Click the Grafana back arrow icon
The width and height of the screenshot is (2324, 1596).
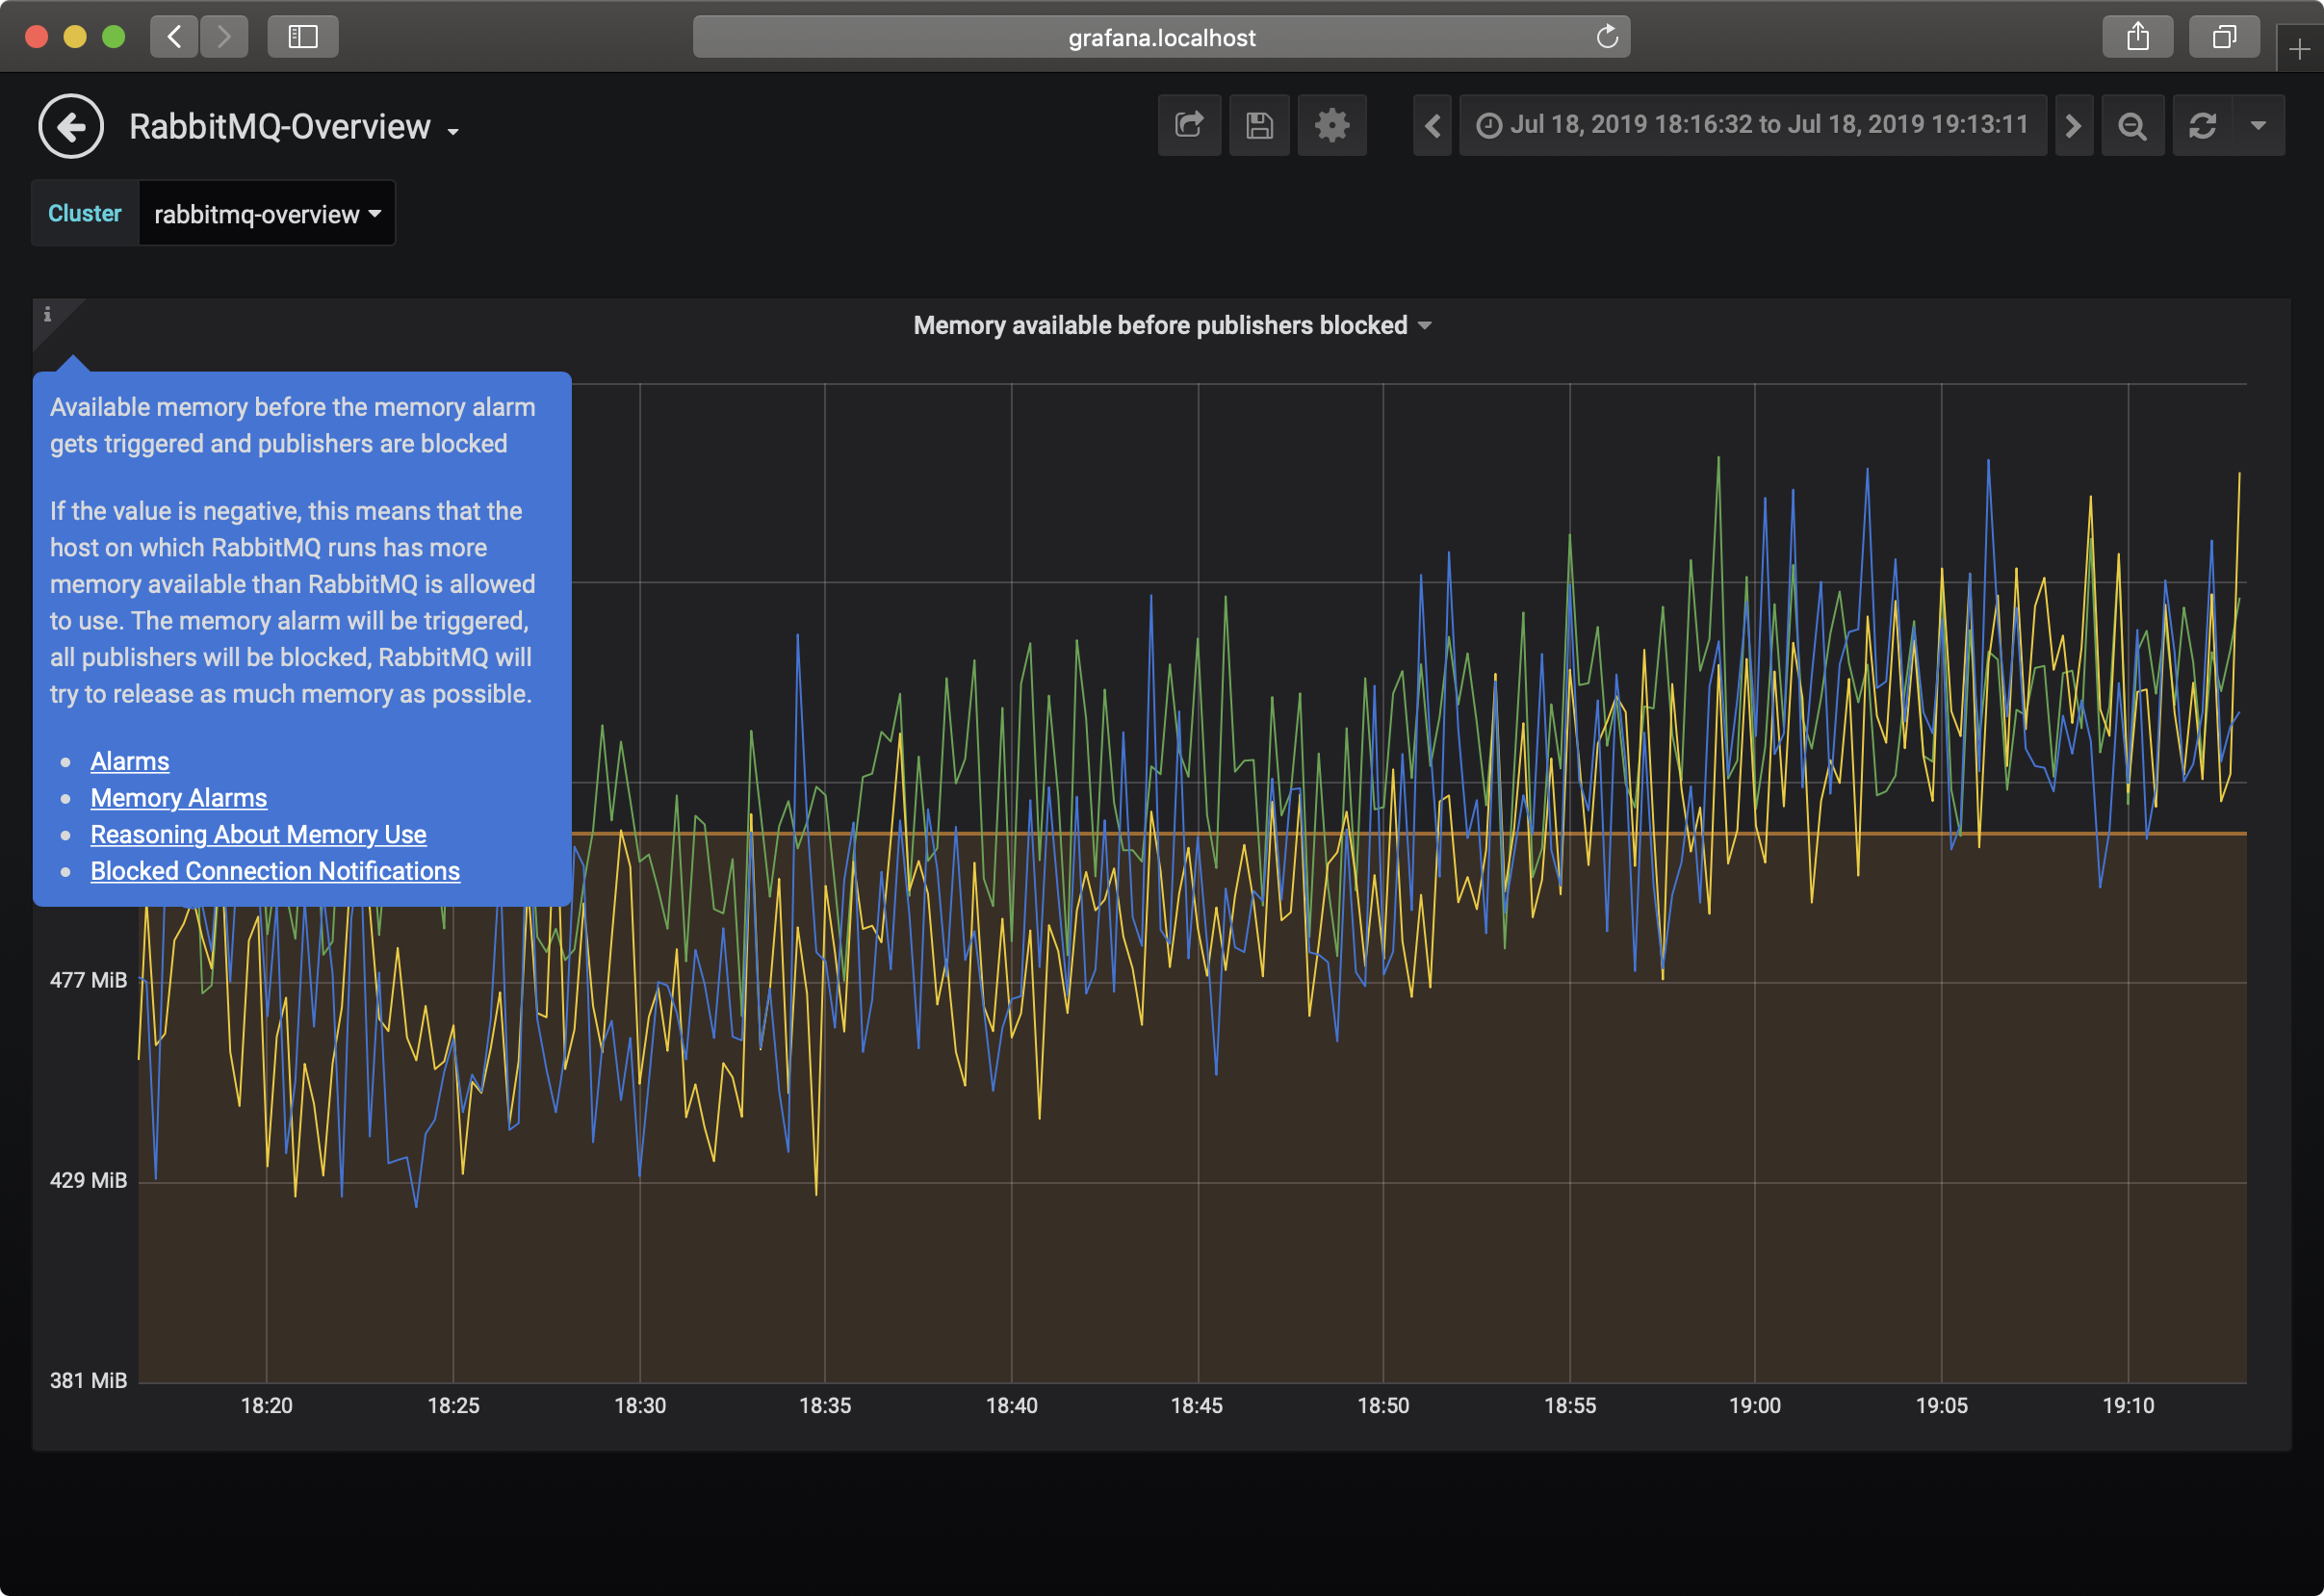coord(71,126)
